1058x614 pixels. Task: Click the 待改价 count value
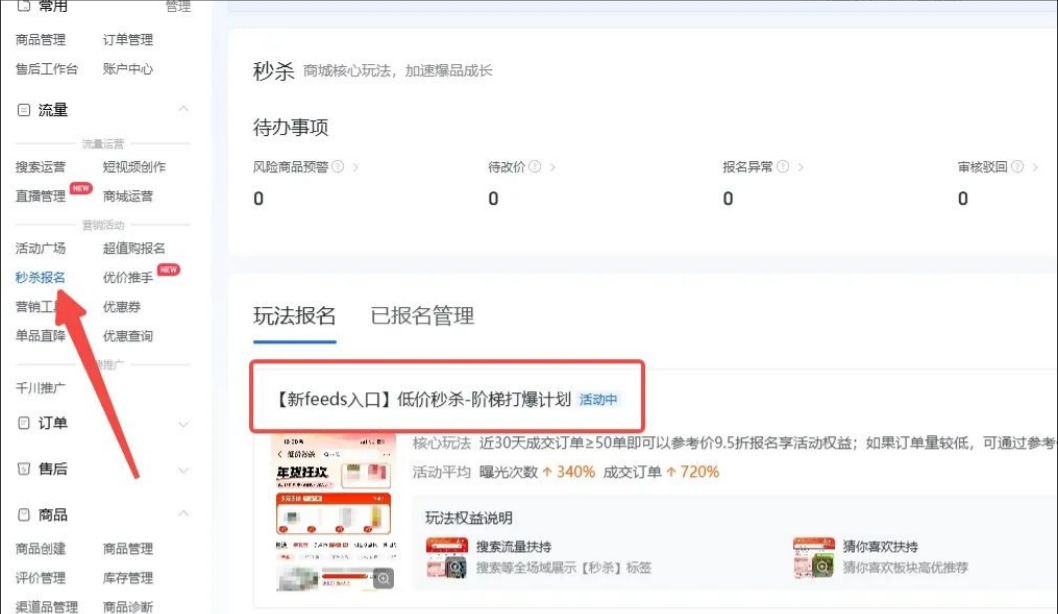[x=493, y=198]
